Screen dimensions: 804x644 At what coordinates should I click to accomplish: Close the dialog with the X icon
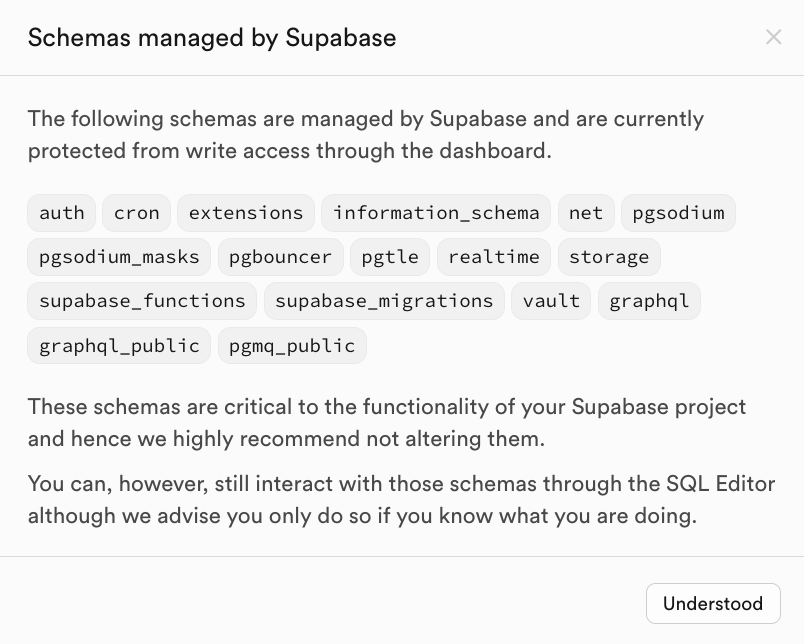(x=773, y=37)
